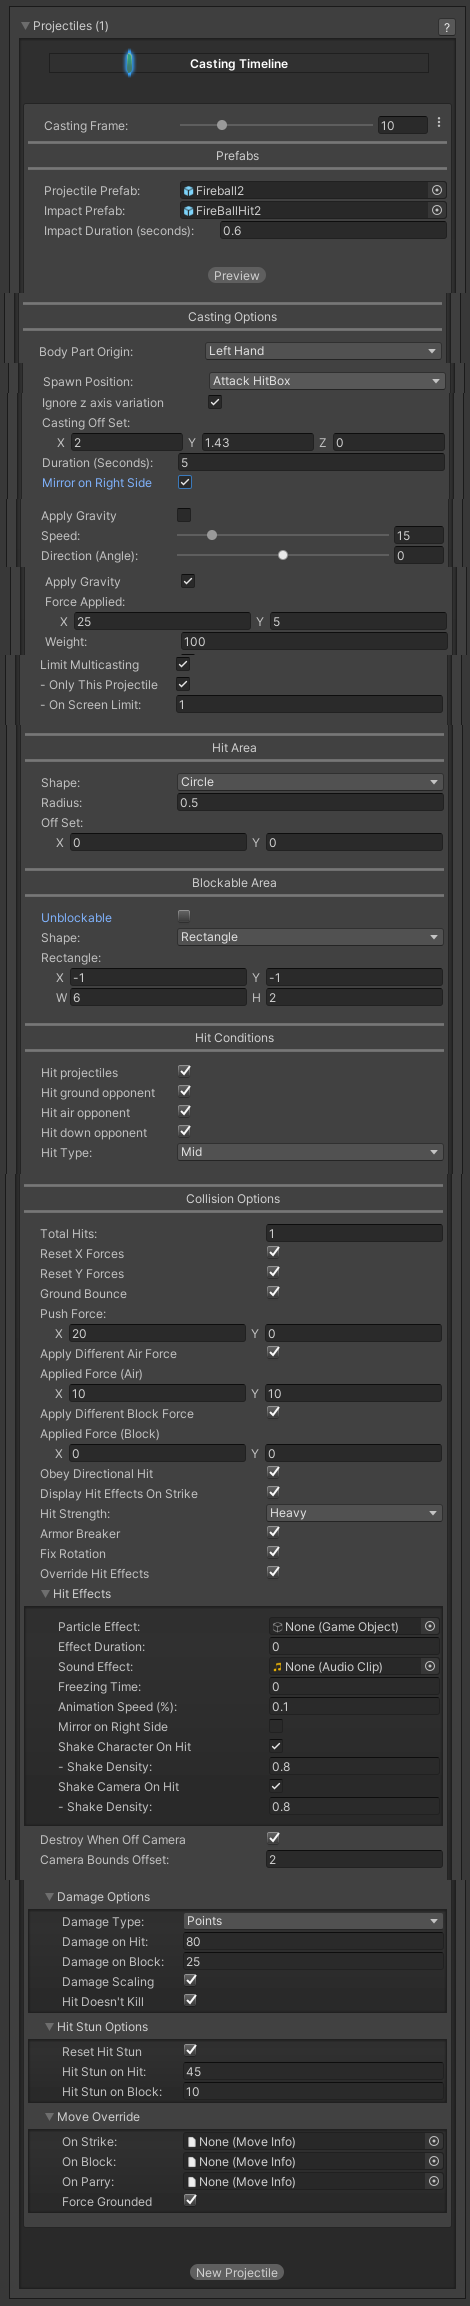This screenshot has height=2306, width=470.
Task: Collapse the Hit Effects foldout
Action: click(x=45, y=1594)
